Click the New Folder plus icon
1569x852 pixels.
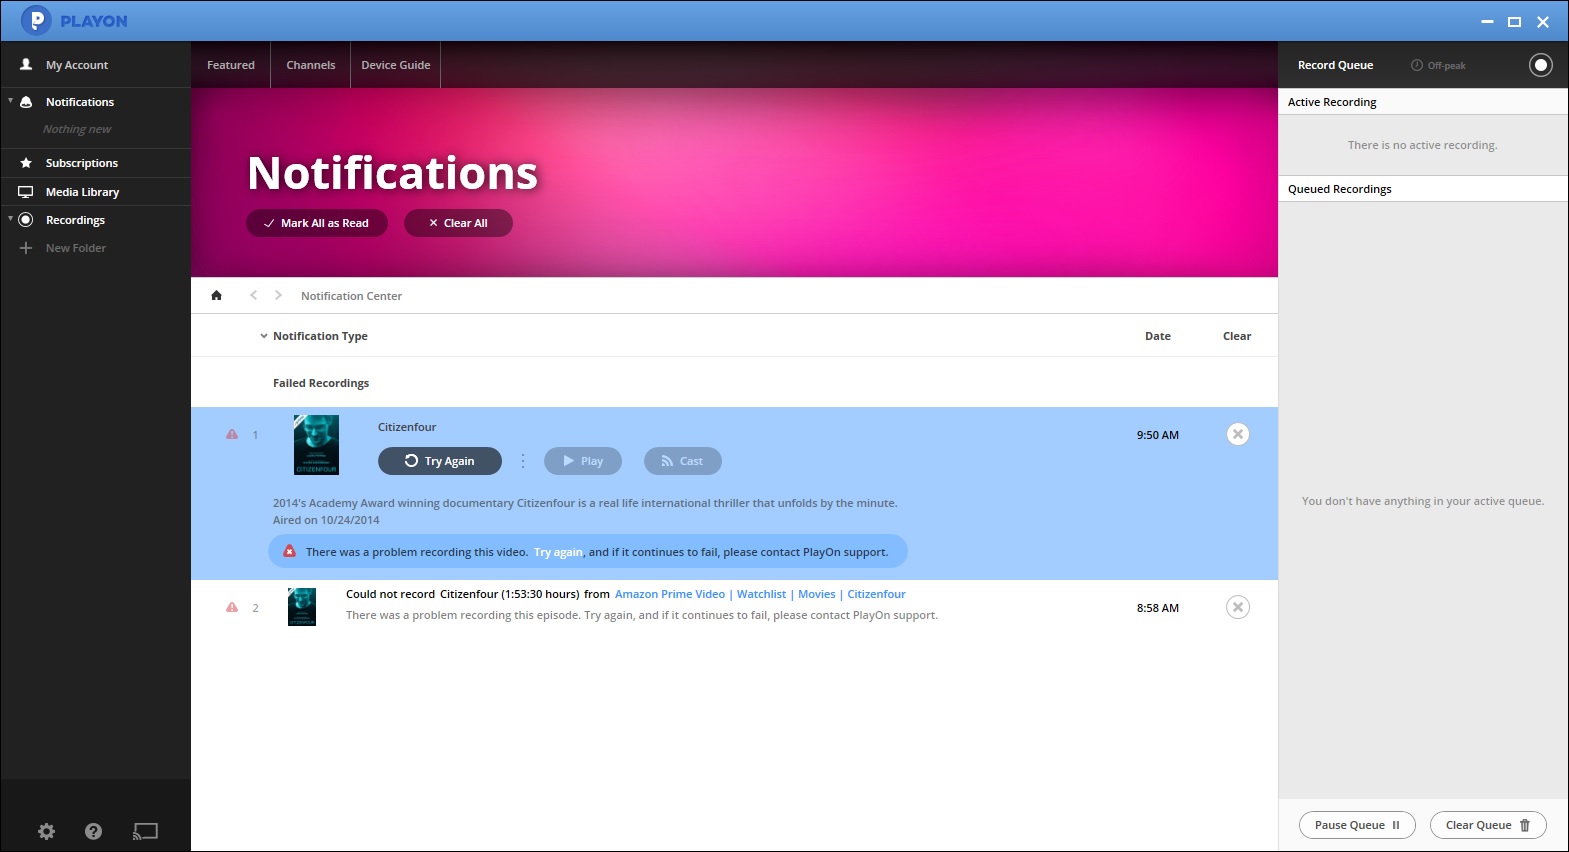[x=26, y=248]
